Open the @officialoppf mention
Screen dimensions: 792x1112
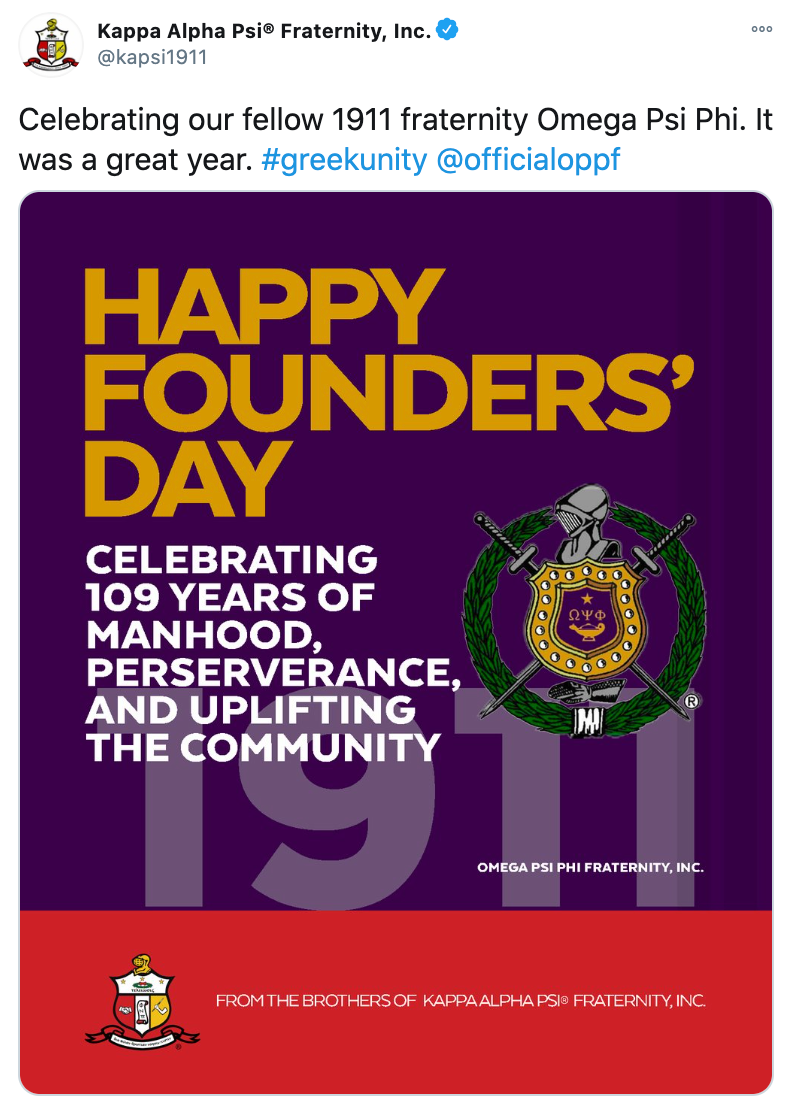click(x=528, y=159)
